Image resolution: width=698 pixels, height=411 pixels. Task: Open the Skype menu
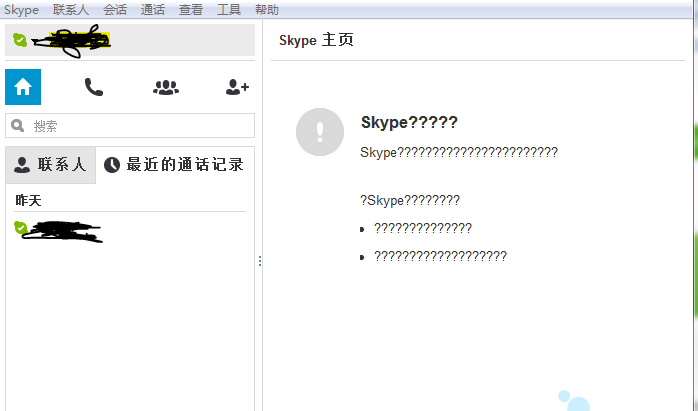(x=21, y=9)
